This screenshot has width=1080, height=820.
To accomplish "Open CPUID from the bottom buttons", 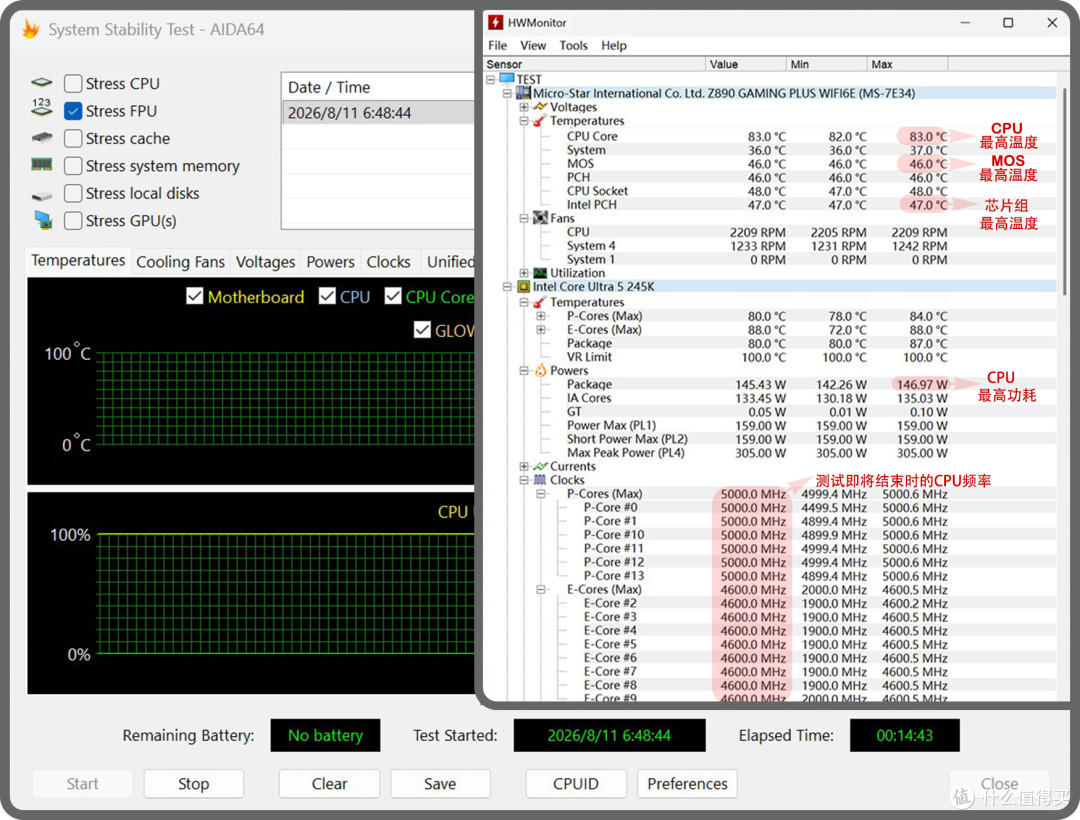I will coord(576,784).
